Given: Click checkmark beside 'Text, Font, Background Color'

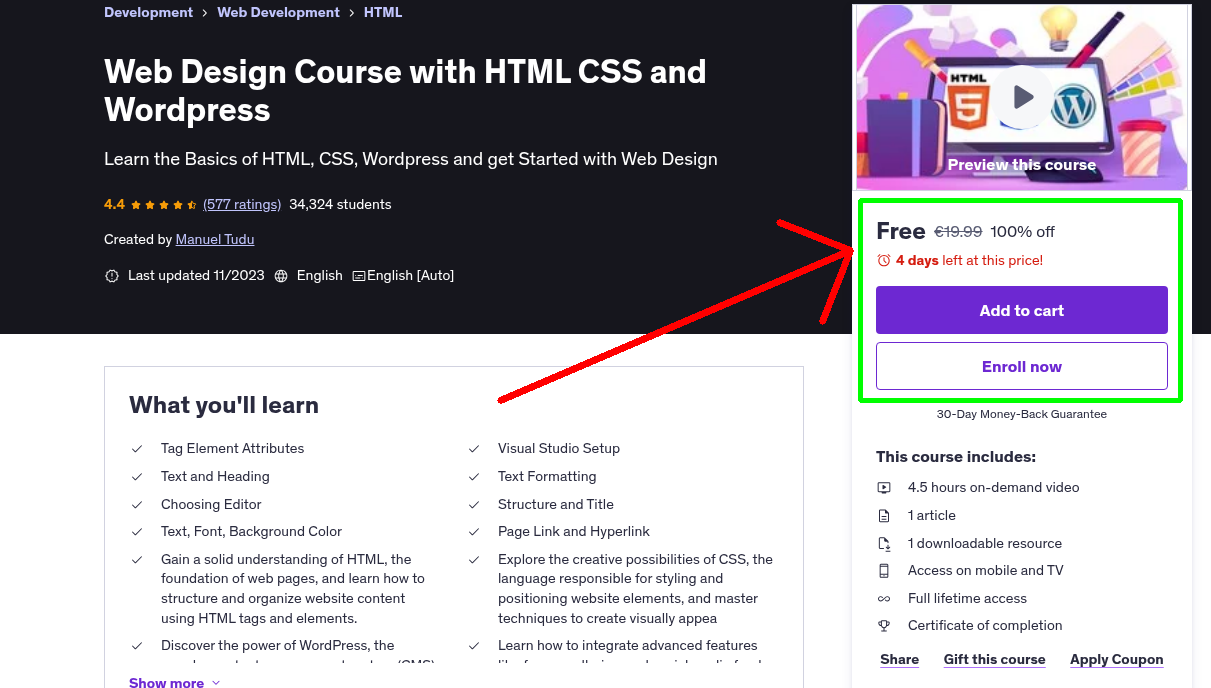Looking at the screenshot, I should pos(137,532).
